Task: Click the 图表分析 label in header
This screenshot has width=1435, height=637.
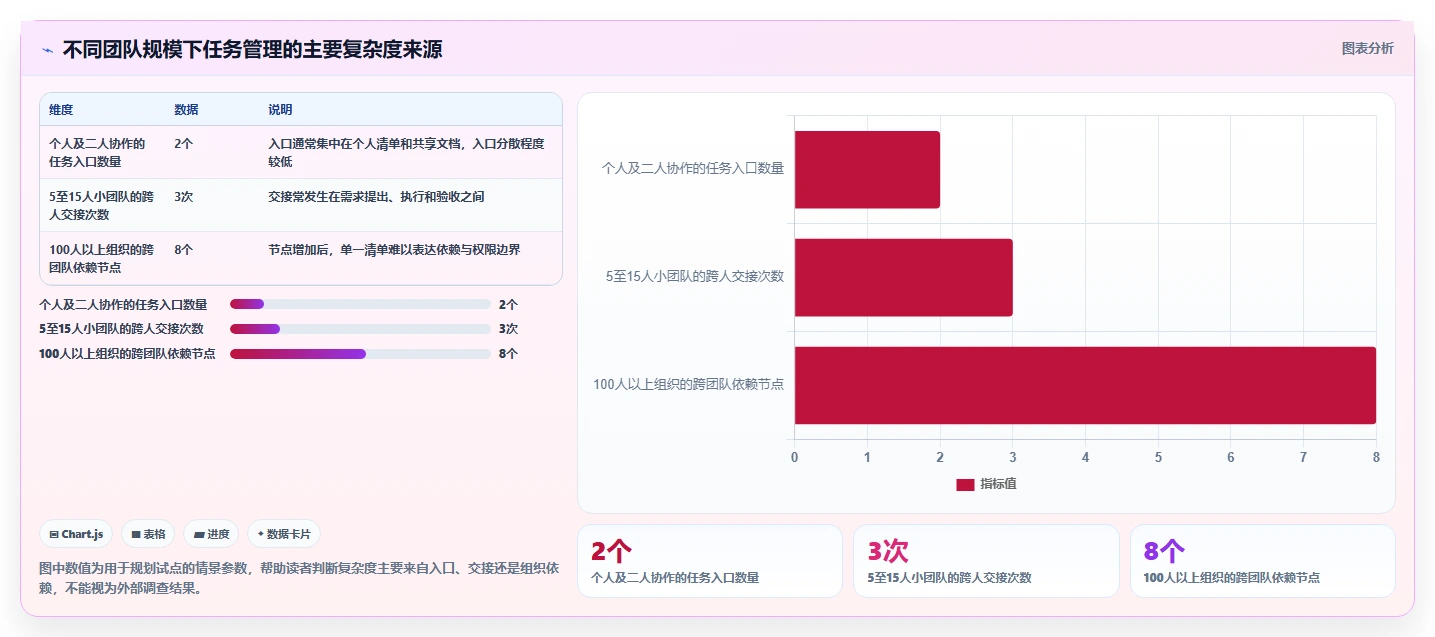Action: 1367,48
